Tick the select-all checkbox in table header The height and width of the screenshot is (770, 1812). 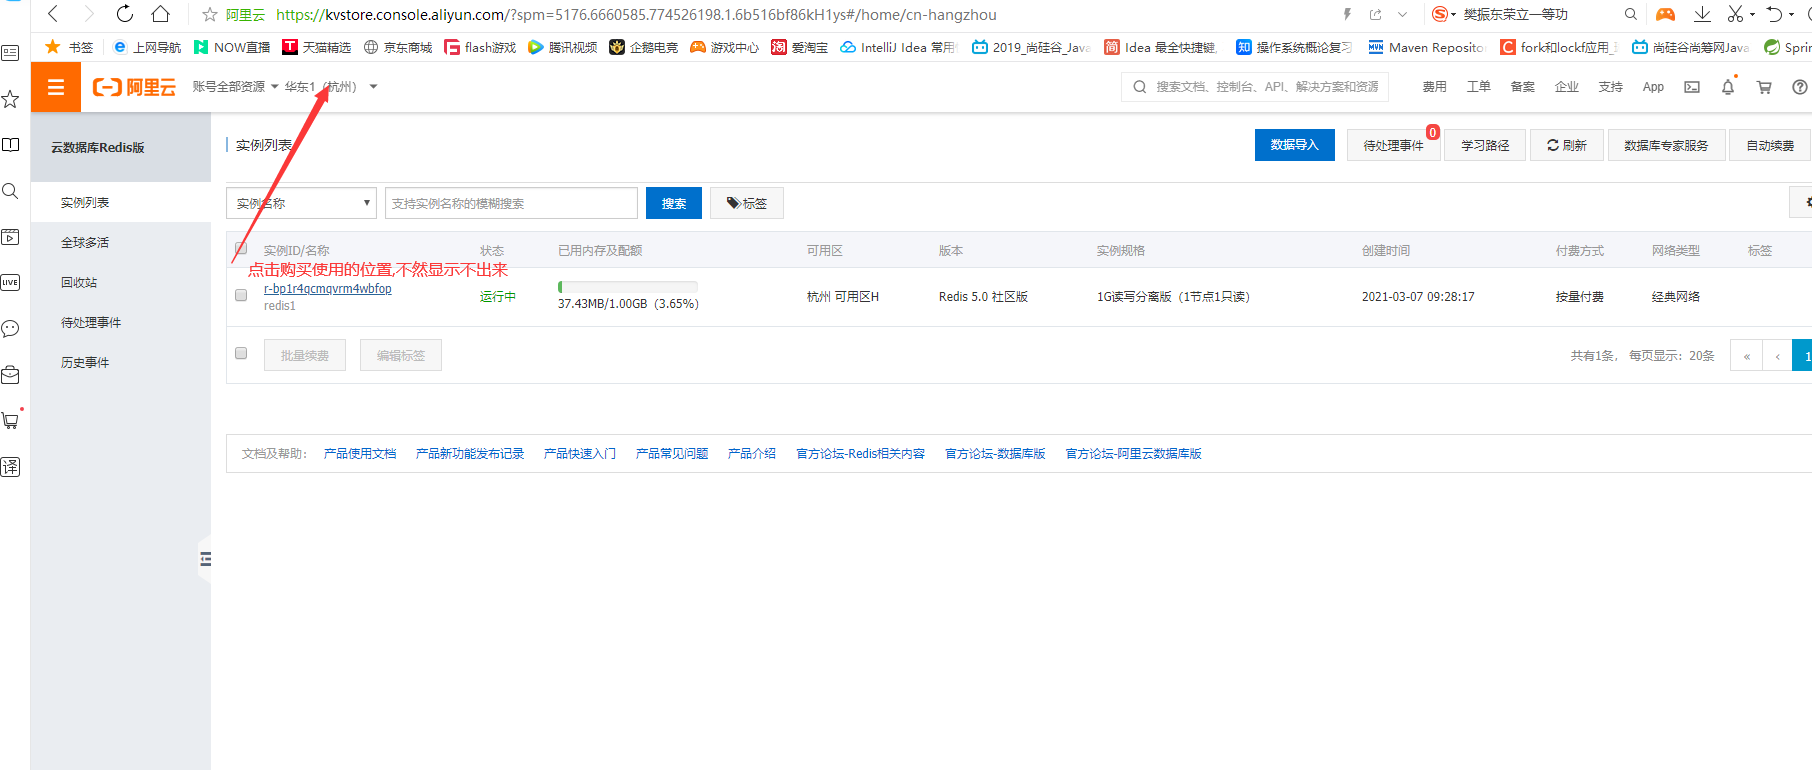(241, 249)
